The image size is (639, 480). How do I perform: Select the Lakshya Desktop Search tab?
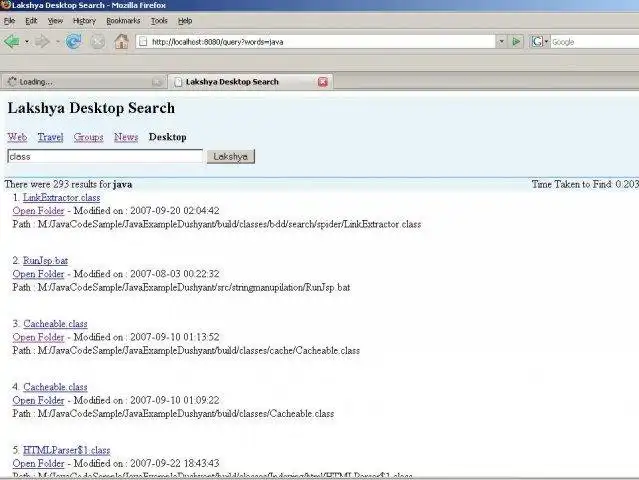251,82
